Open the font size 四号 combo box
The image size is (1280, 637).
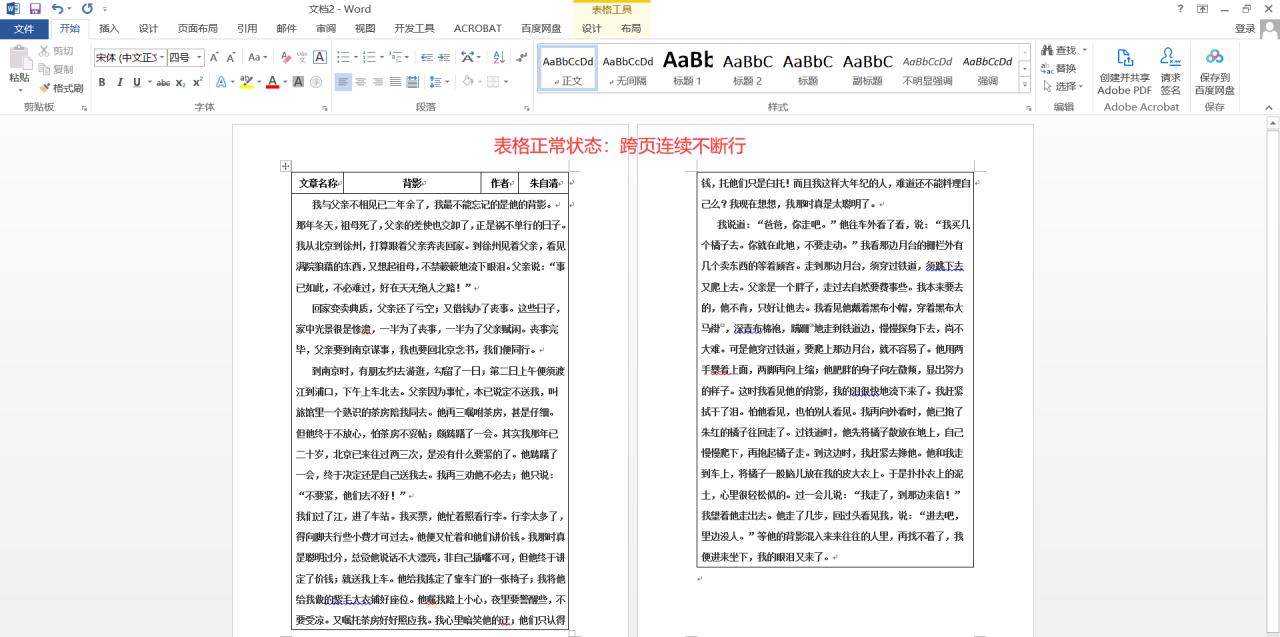pos(185,58)
